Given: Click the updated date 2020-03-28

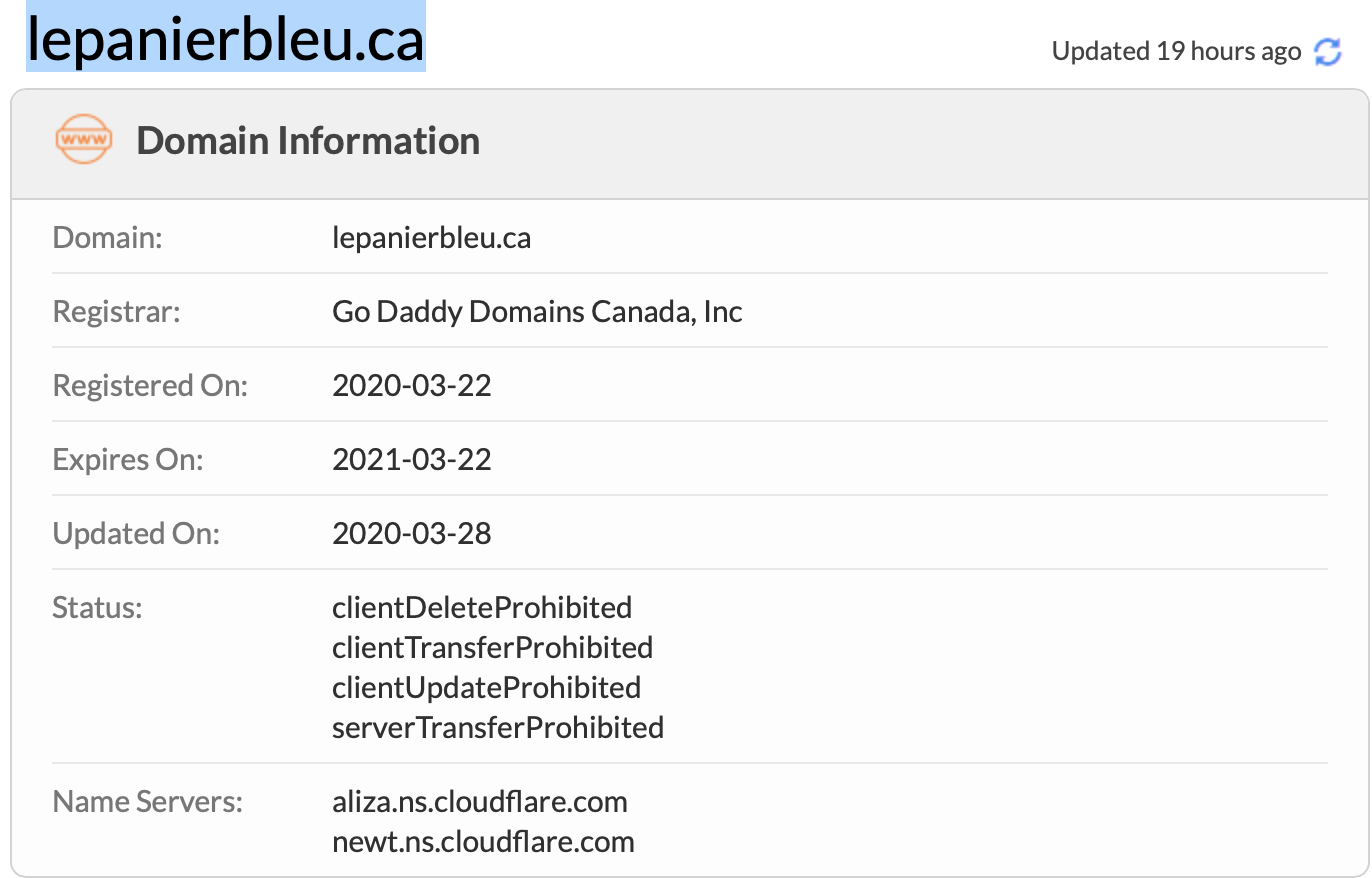Looking at the screenshot, I should click(412, 534).
